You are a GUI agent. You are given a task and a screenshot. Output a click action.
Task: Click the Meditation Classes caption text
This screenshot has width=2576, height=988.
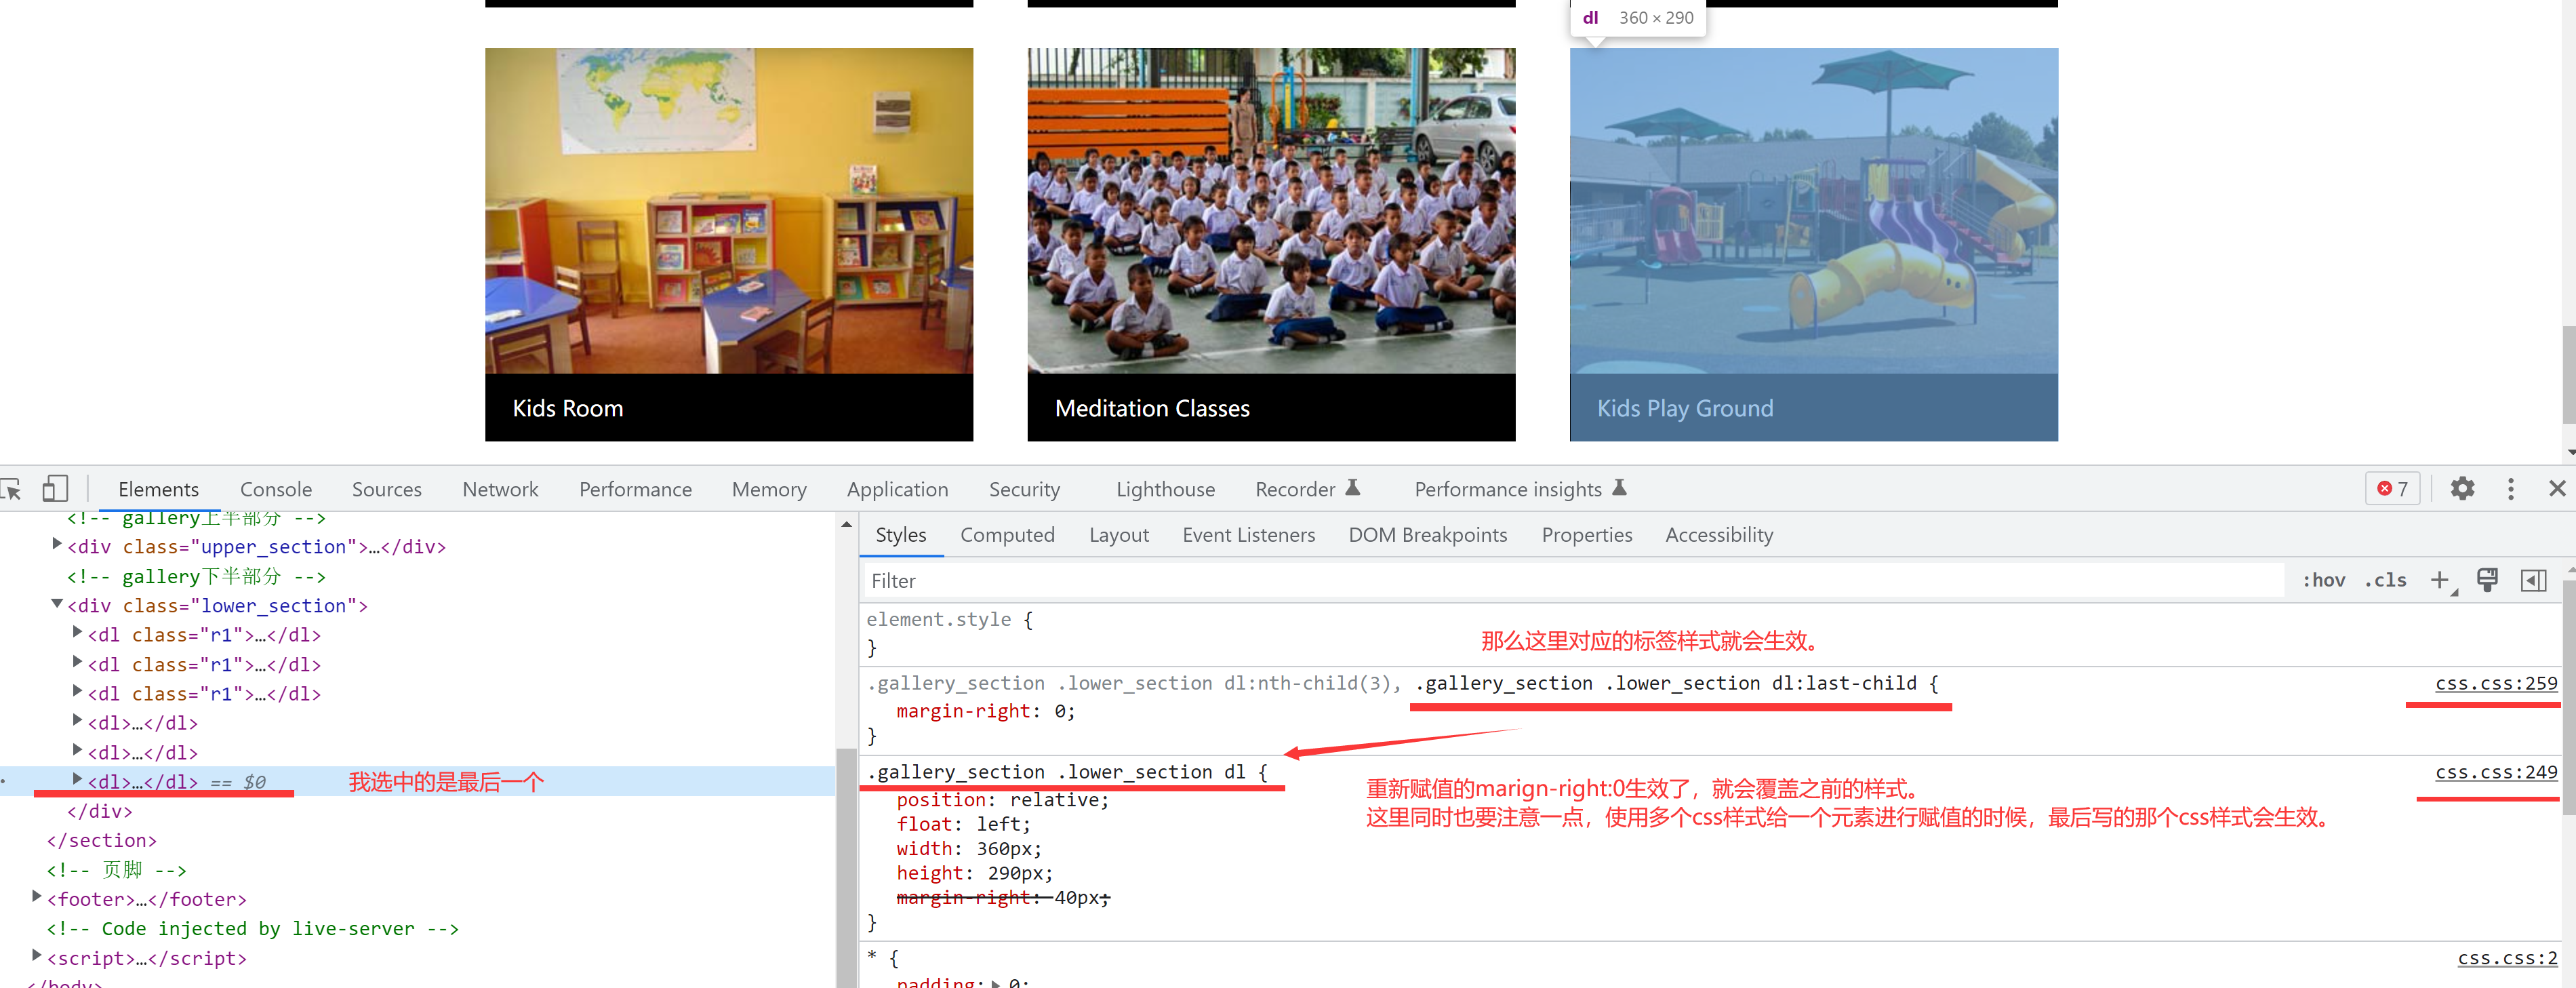coord(1151,408)
